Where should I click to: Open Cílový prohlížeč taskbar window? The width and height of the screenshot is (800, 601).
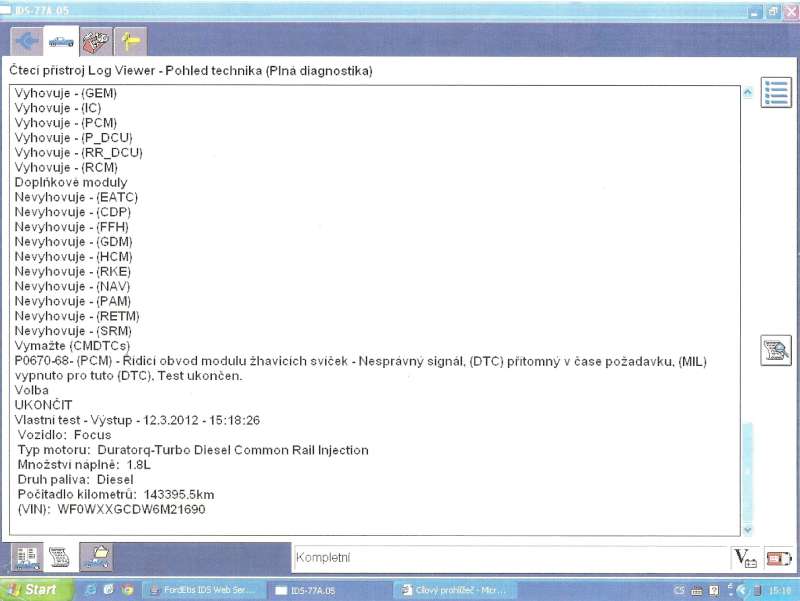(x=457, y=590)
